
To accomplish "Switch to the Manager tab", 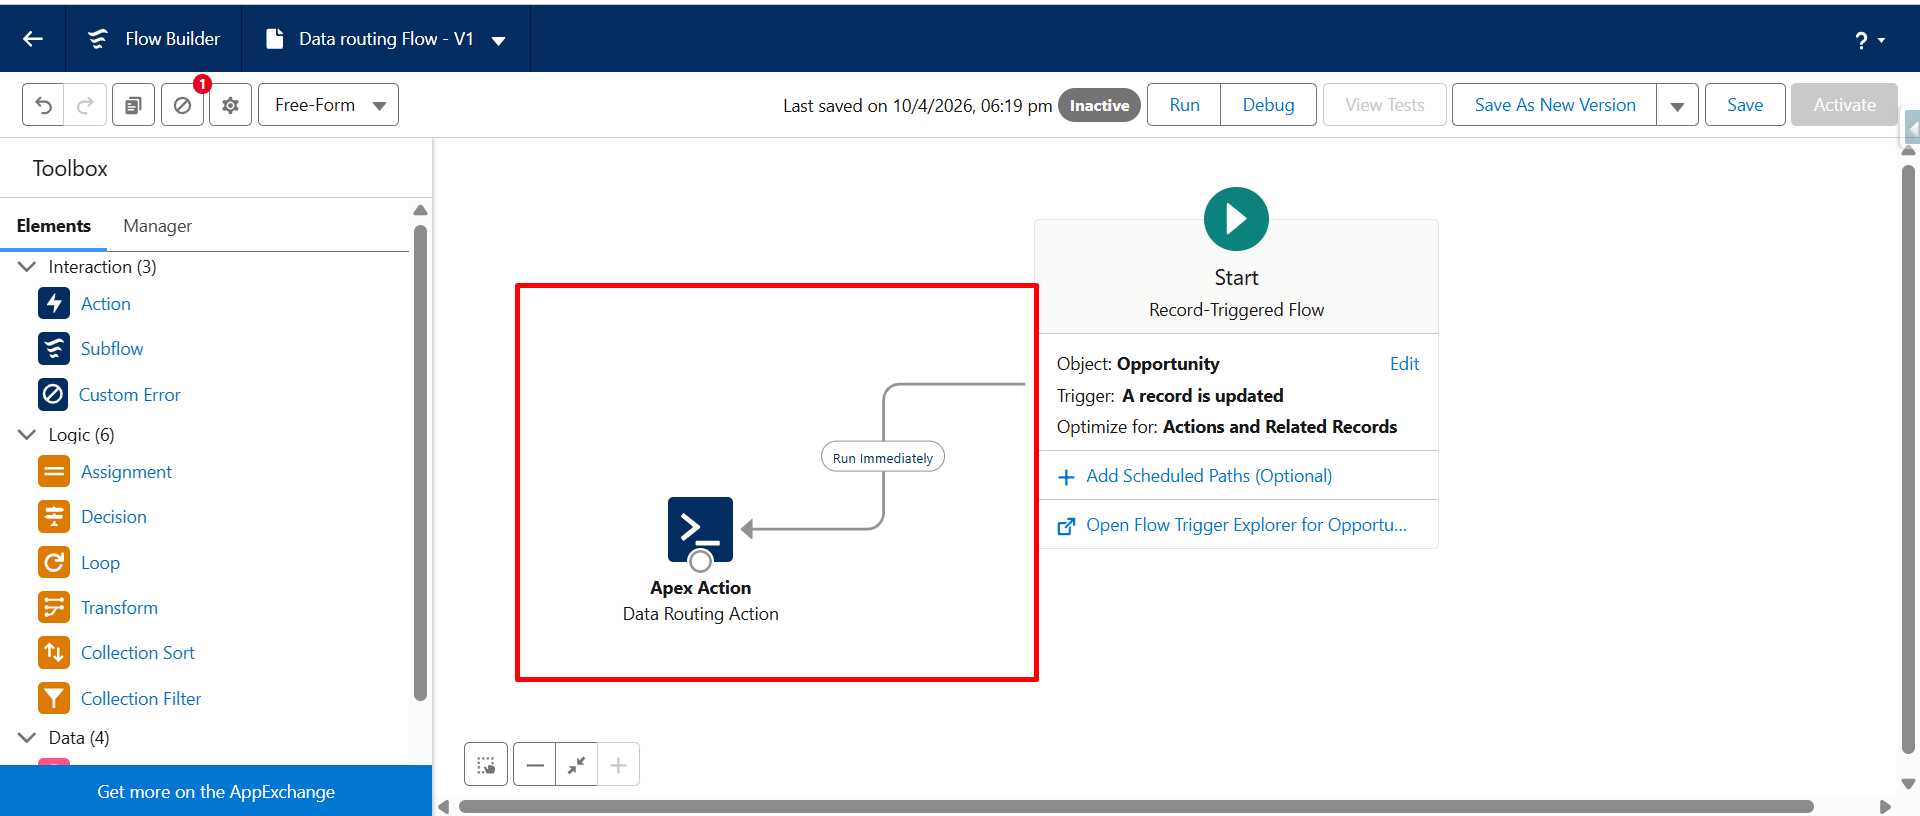I will pyautogui.click(x=157, y=226).
